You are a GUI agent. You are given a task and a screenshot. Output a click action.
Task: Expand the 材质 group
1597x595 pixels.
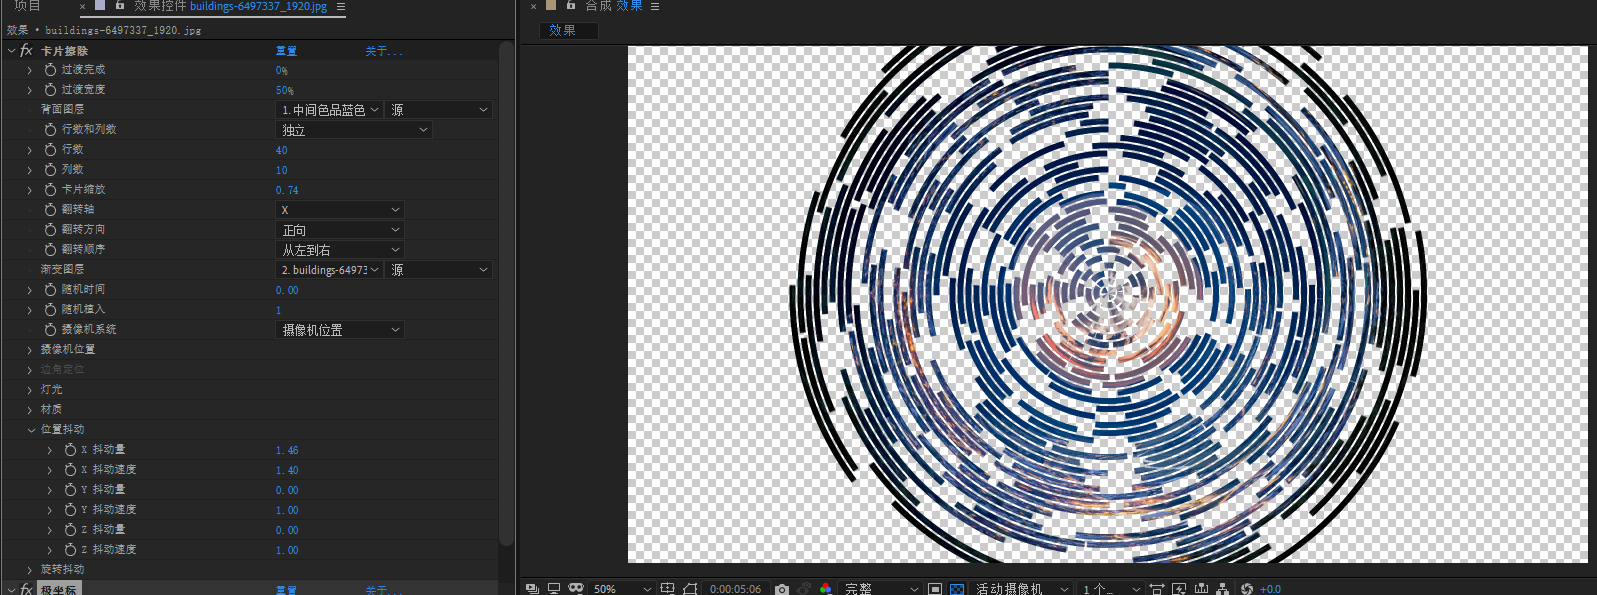click(30, 410)
